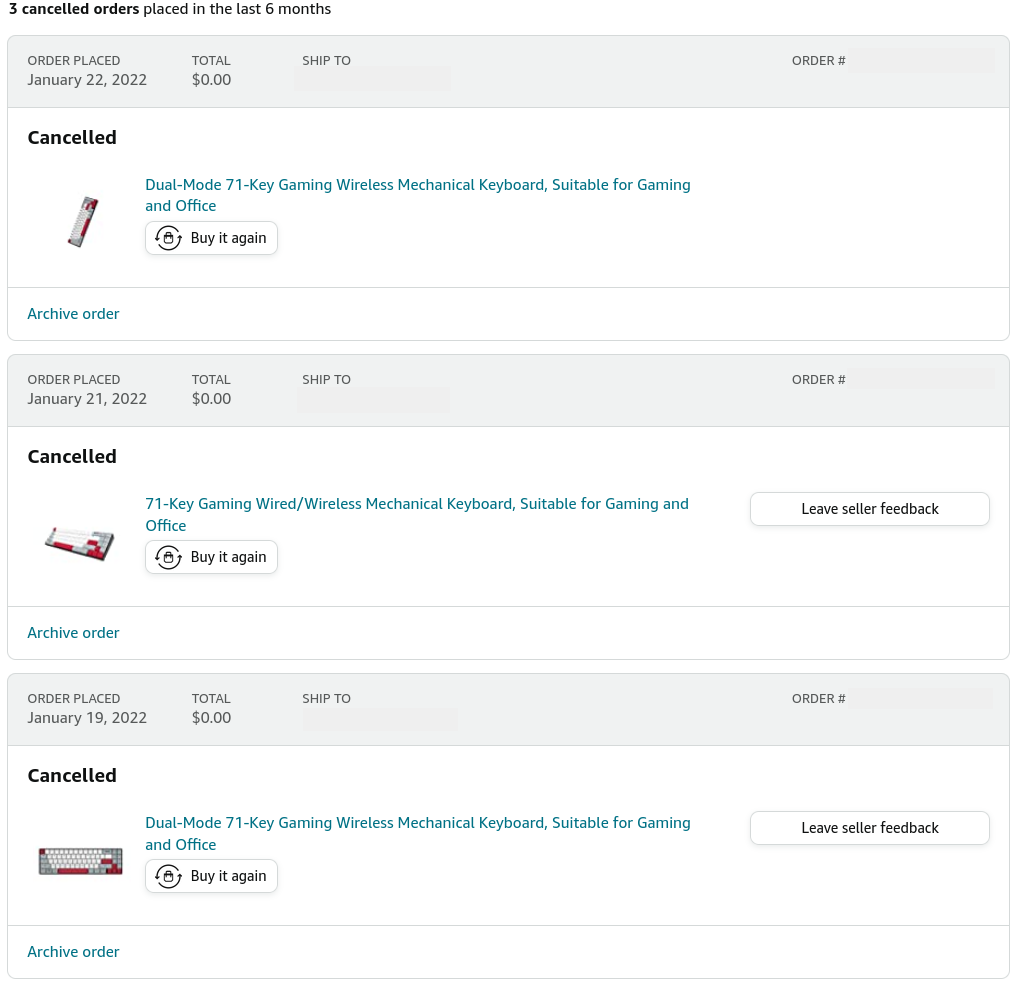1026x990 pixels.
Task: Buy the January 22 order keyboard again
Action: [211, 238]
